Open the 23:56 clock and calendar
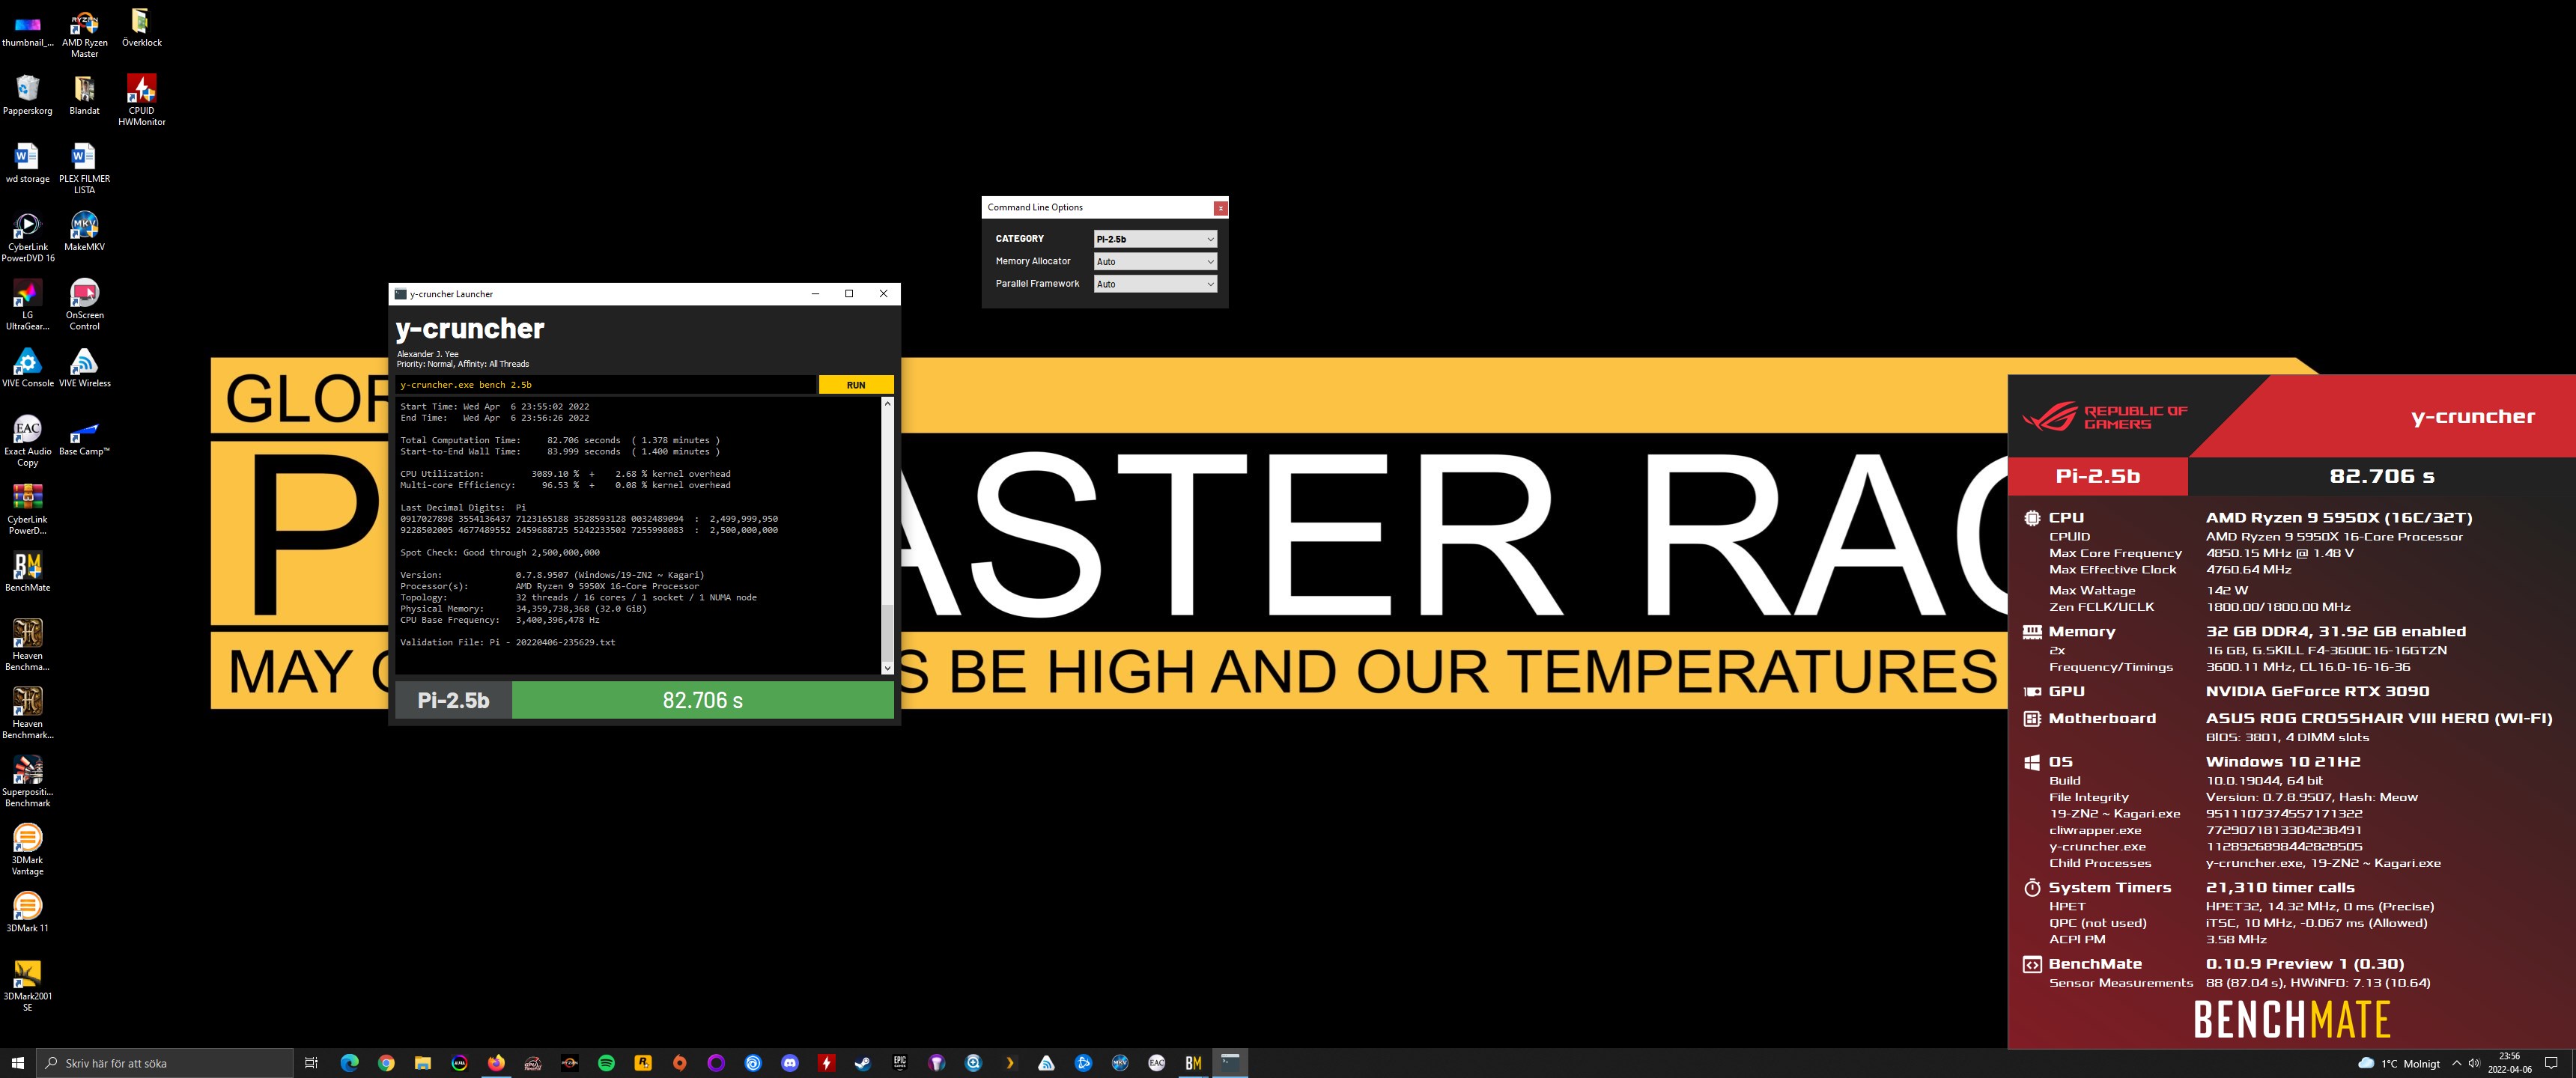The image size is (2576, 1078). pyautogui.click(x=2509, y=1063)
